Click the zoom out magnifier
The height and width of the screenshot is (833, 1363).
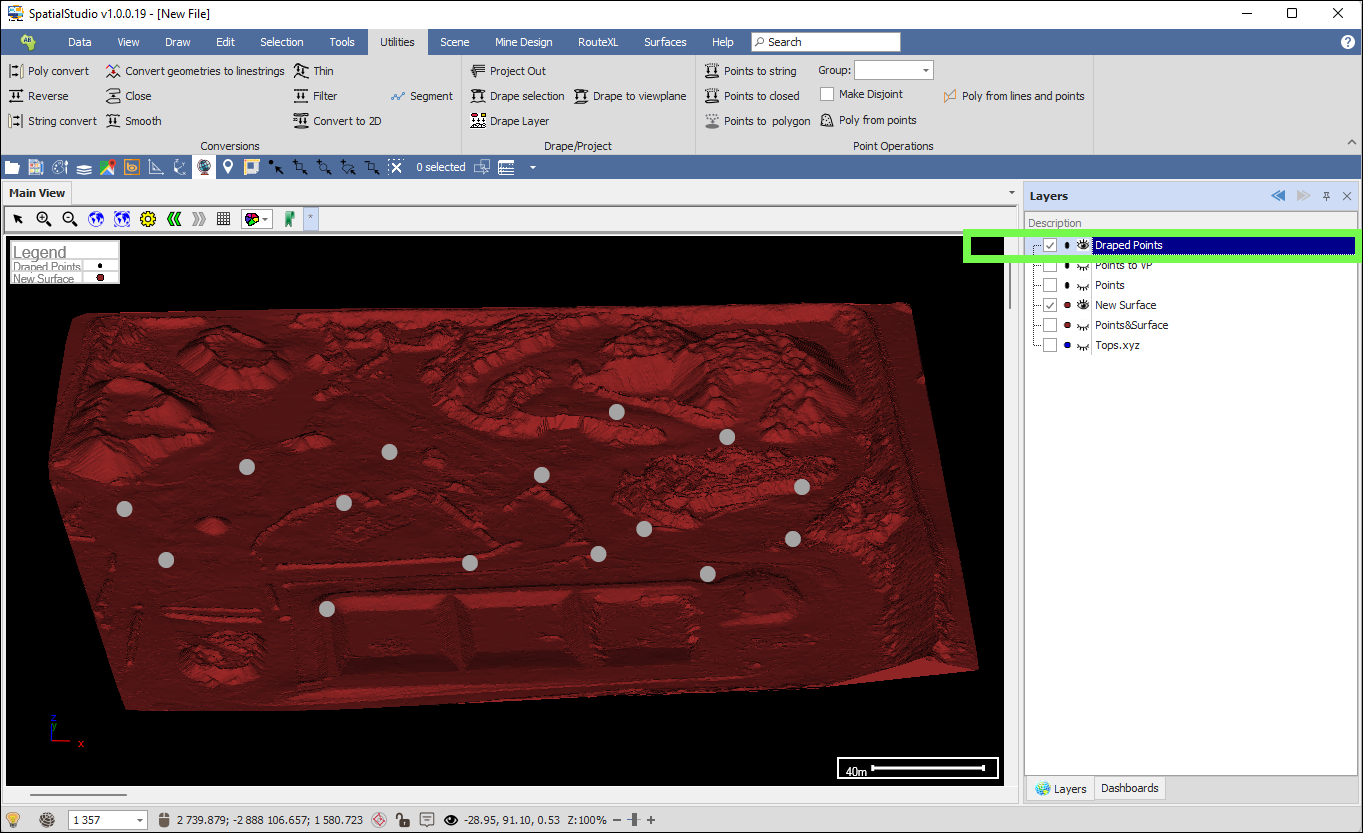tap(70, 219)
